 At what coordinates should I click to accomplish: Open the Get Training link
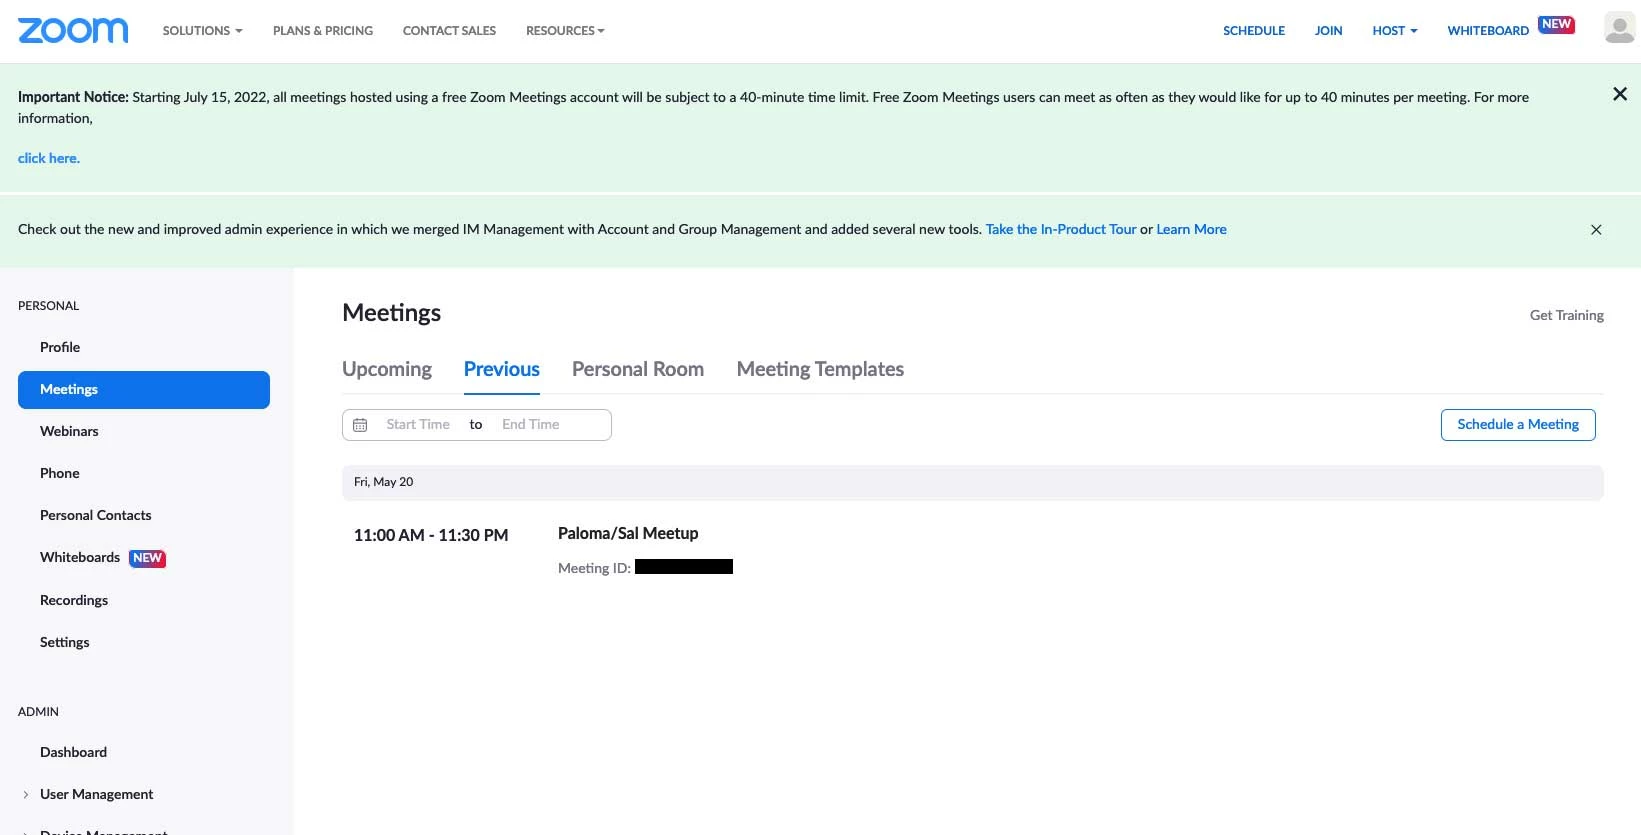point(1566,315)
